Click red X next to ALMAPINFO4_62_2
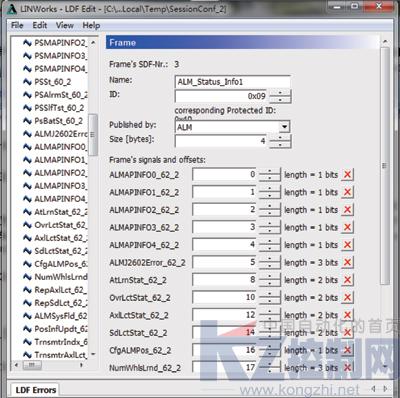Screen dimensions: 400x398 [x=347, y=245]
